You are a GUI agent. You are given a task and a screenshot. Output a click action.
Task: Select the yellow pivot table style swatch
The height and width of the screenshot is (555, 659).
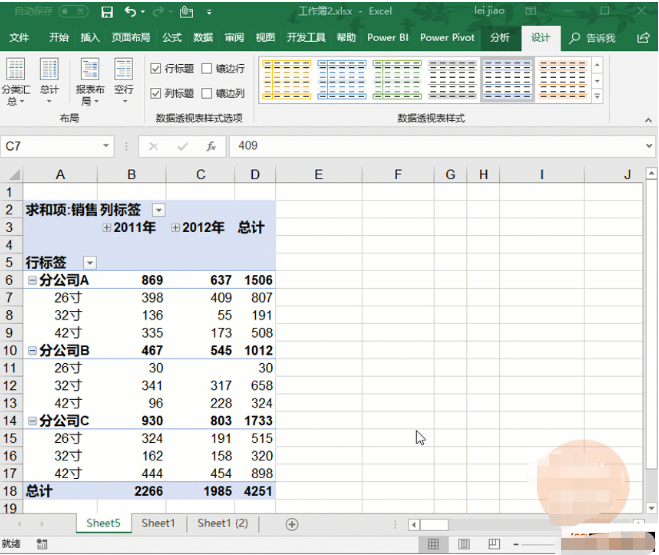pos(286,80)
